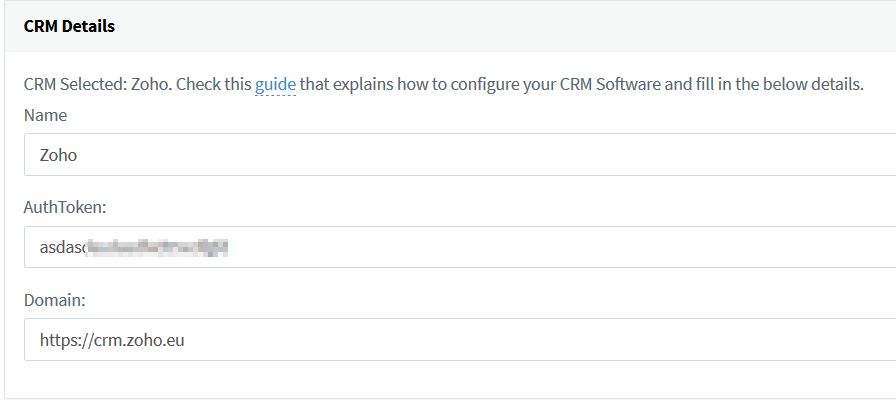Click the "zoho.eu" part of the domain

[x=157, y=340]
